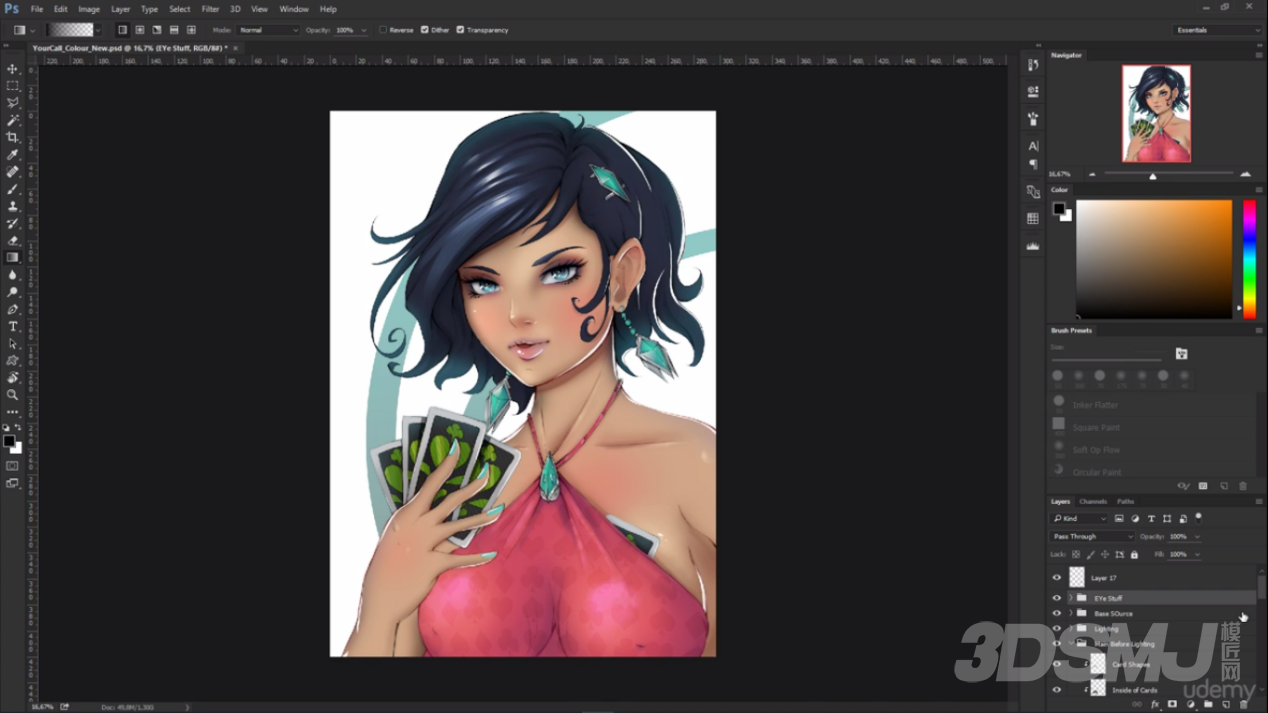Hide Layer 17 with eye icon
This screenshot has width=1268, height=713.
click(x=1056, y=578)
